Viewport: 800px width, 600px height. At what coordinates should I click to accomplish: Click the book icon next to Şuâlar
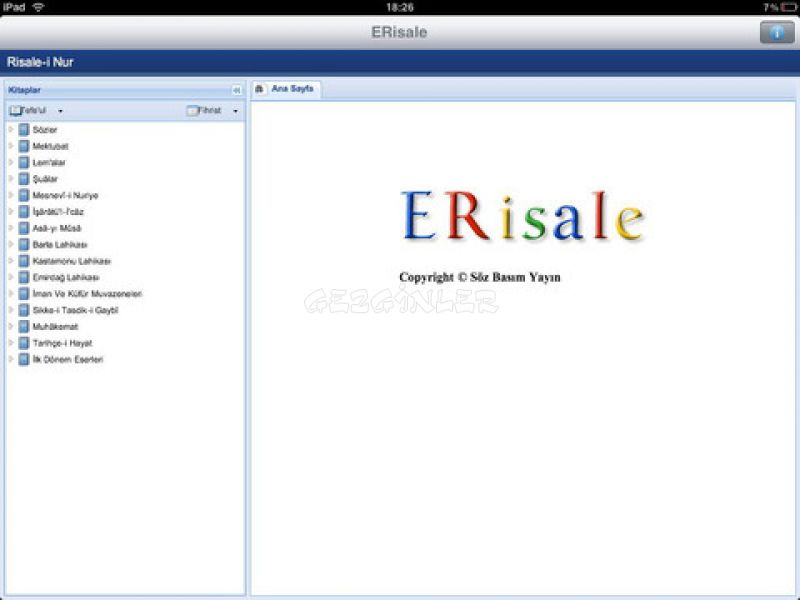23,179
